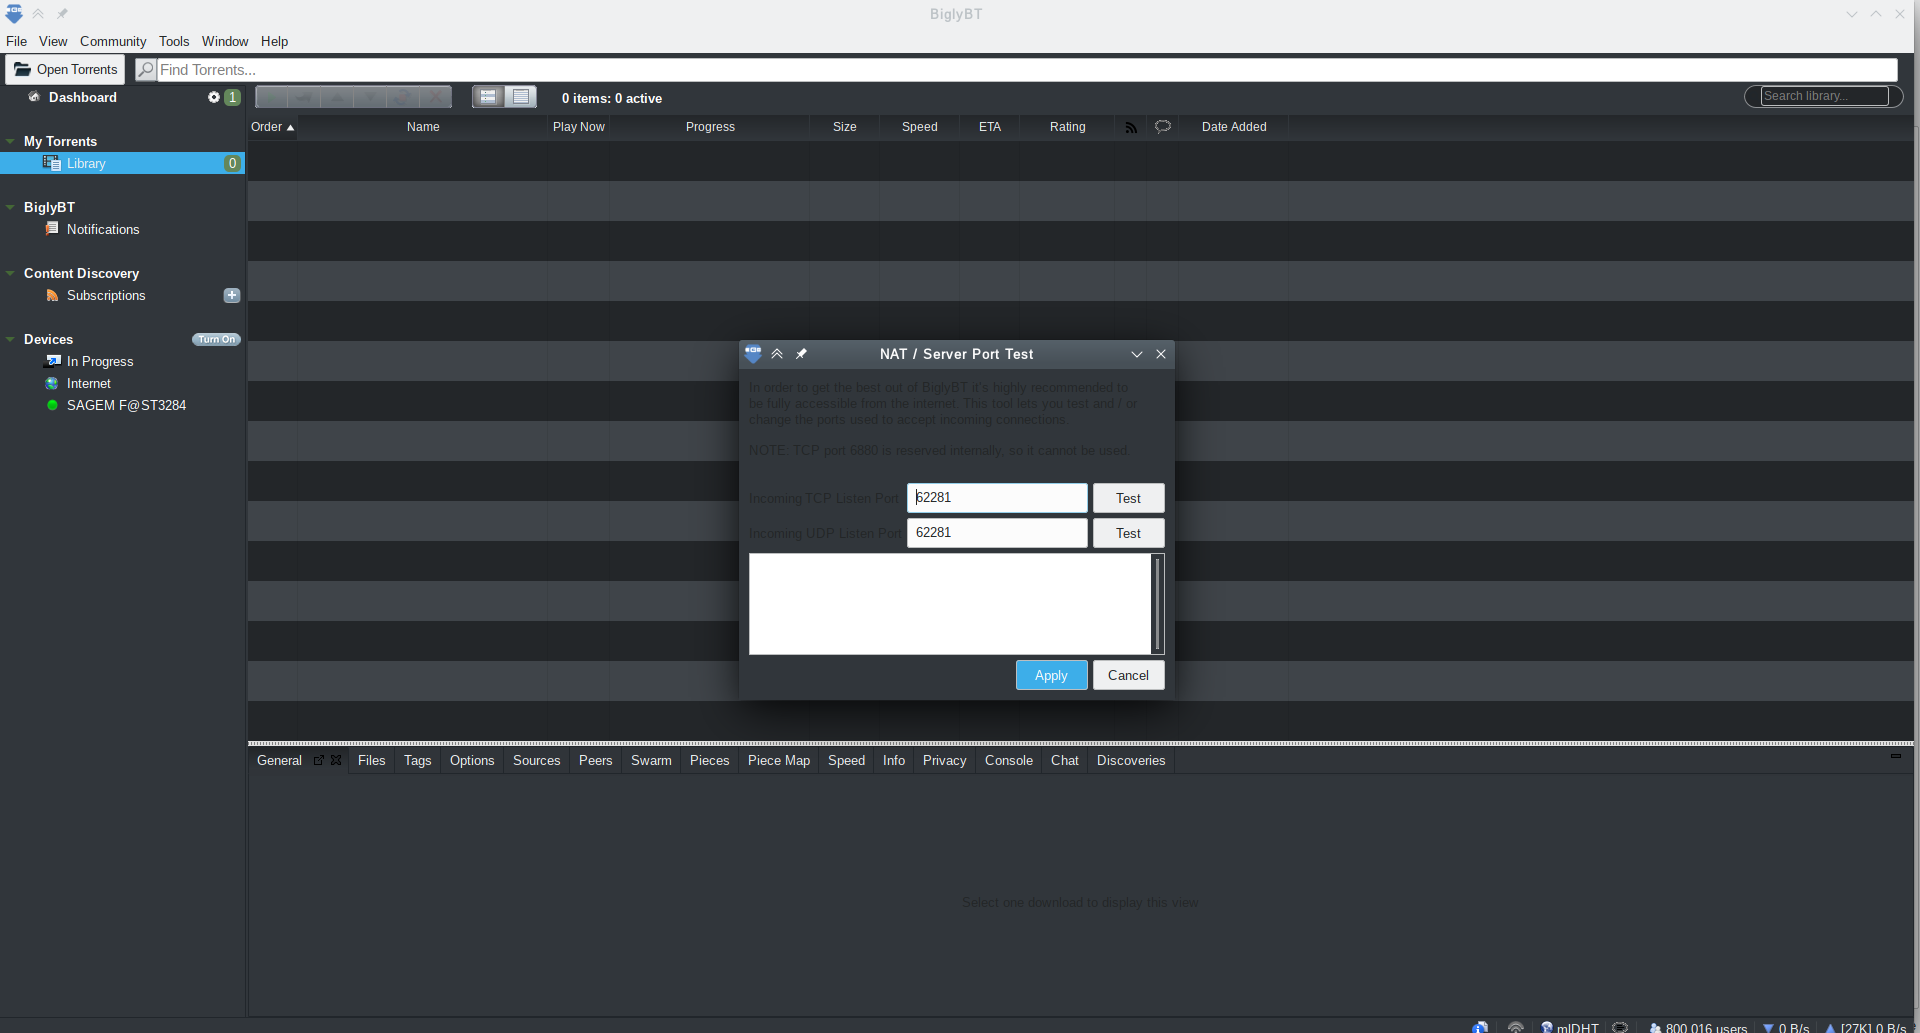Click the move-torrent-up arrow toolbar icon
The image size is (1920, 1033).
click(337, 96)
